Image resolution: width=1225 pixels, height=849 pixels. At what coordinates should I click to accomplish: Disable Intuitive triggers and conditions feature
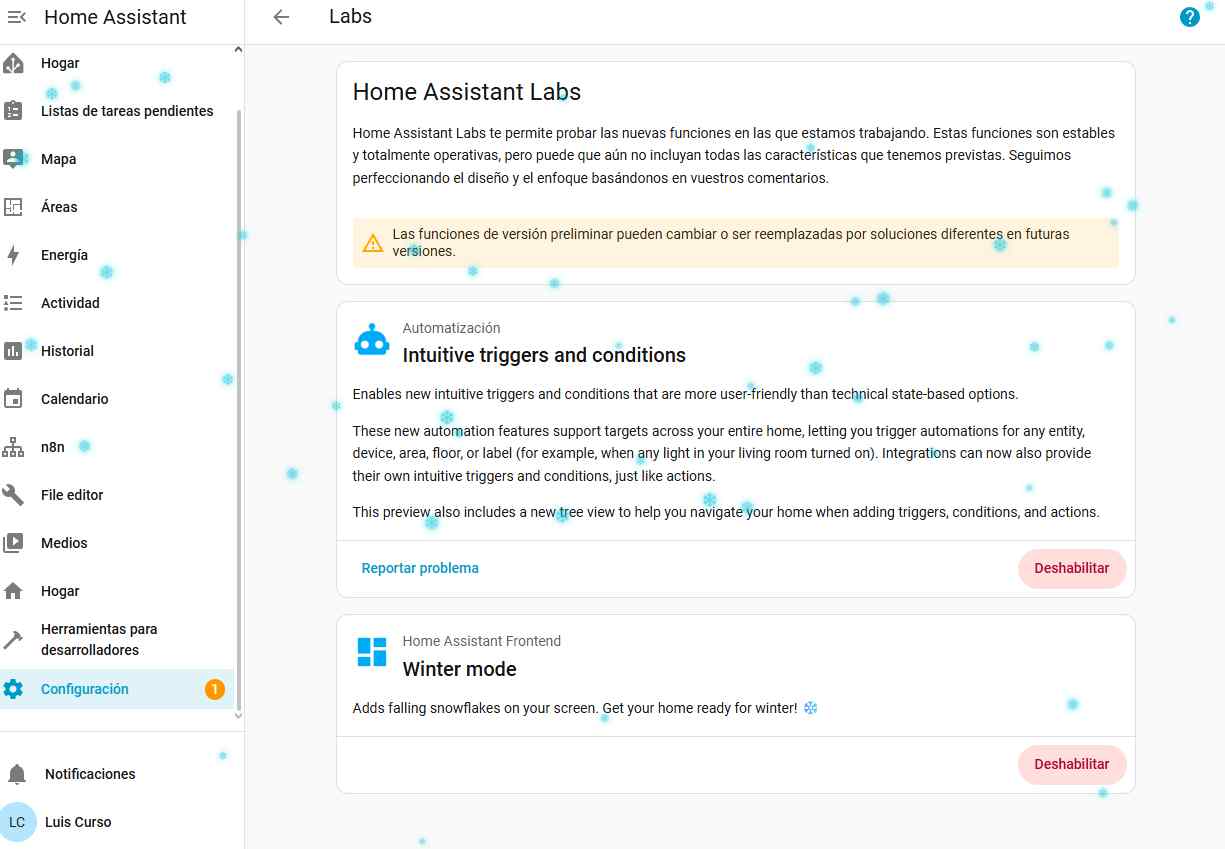pyautogui.click(x=1071, y=568)
